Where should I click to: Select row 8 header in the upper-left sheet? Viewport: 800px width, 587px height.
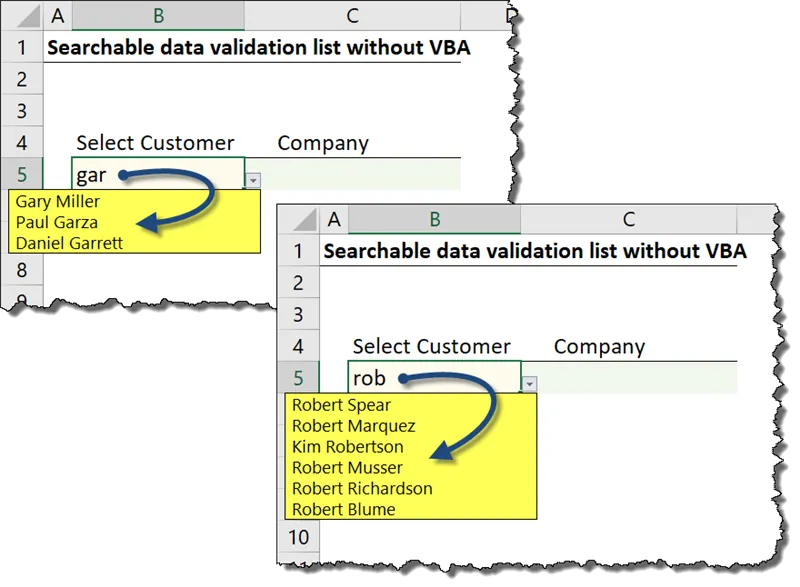[22, 270]
